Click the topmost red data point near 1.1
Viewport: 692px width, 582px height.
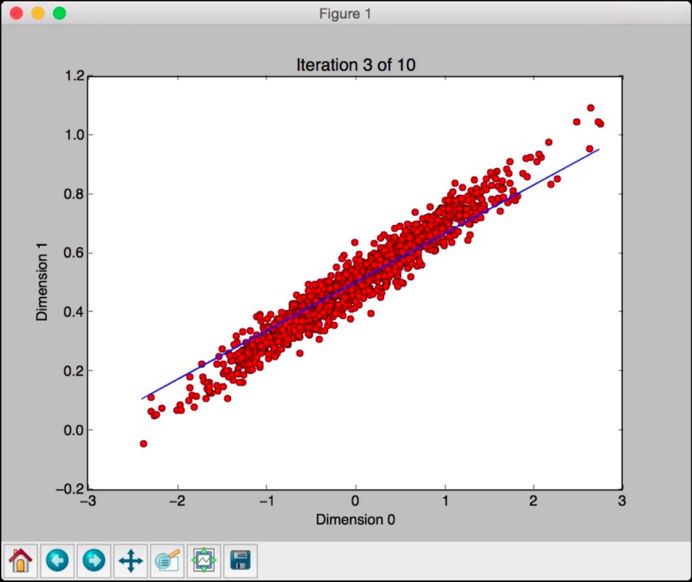point(590,108)
